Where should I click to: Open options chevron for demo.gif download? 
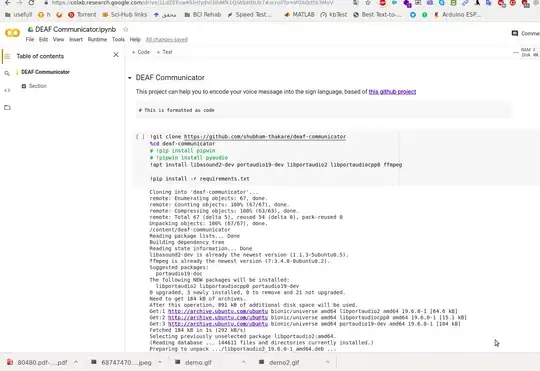(243, 362)
